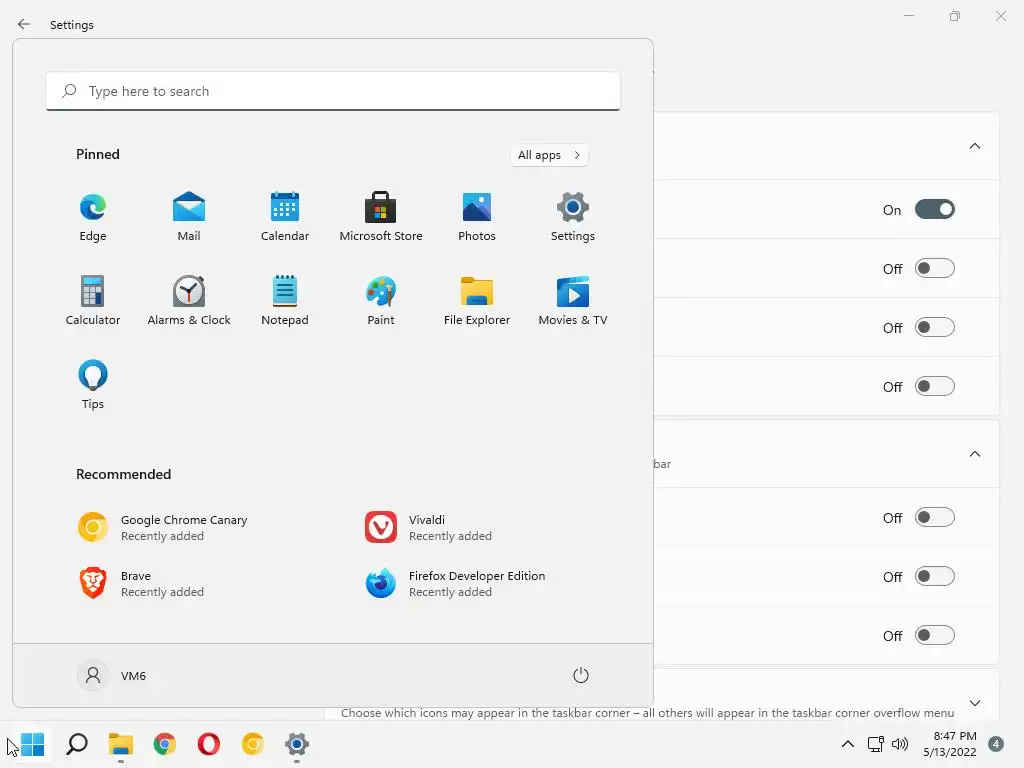Open Edge from the pinned apps
The width and height of the screenshot is (1024, 768).
(93, 217)
